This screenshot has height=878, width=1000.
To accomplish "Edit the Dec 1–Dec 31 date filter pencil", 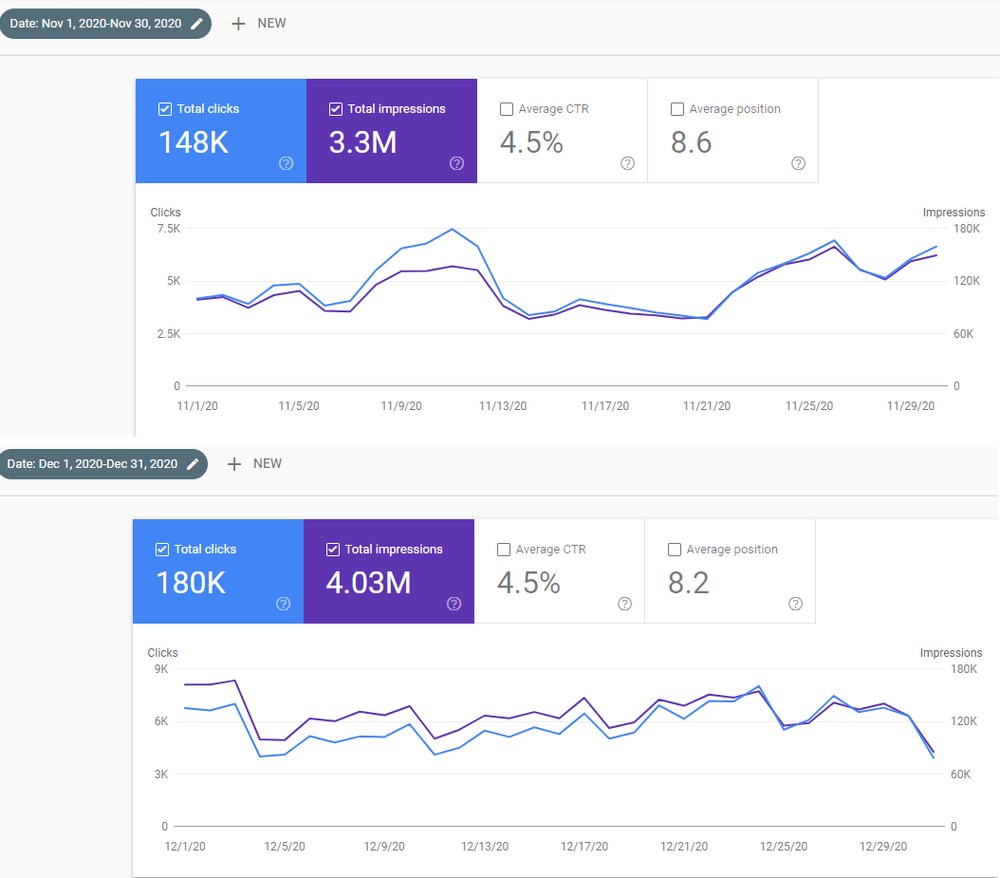I will tap(193, 464).
